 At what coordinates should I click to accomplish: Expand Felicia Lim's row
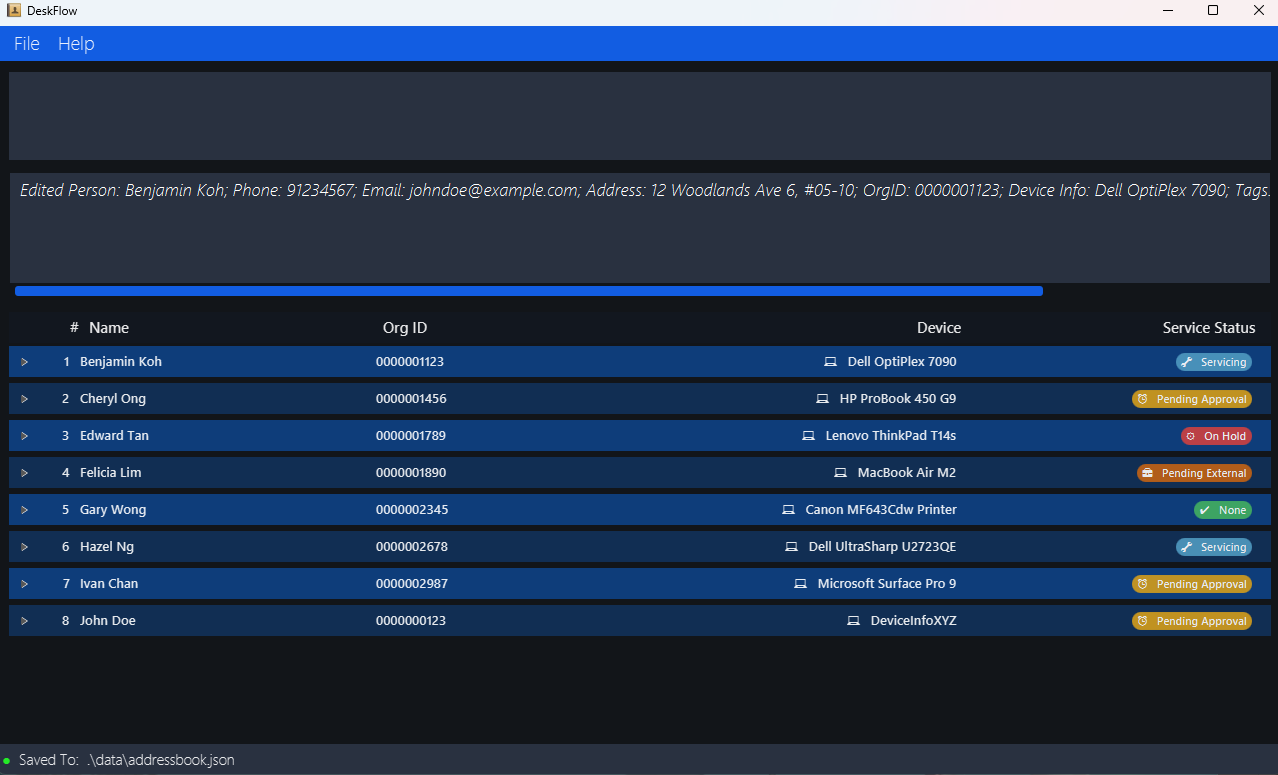[x=24, y=473]
